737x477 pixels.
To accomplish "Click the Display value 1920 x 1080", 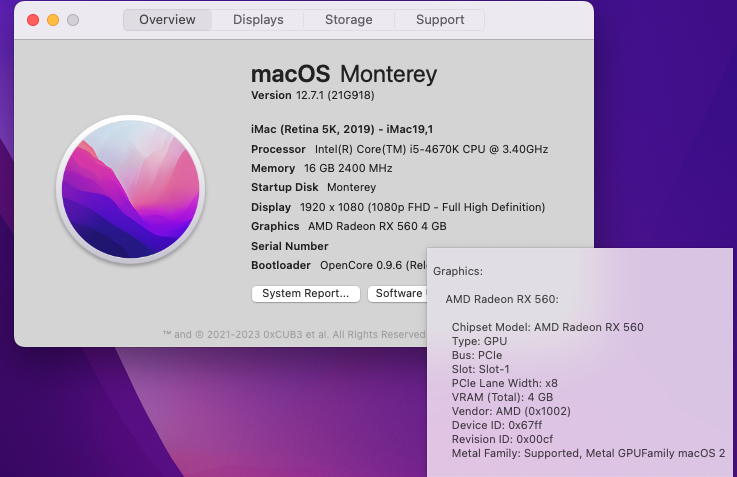I will click(423, 207).
